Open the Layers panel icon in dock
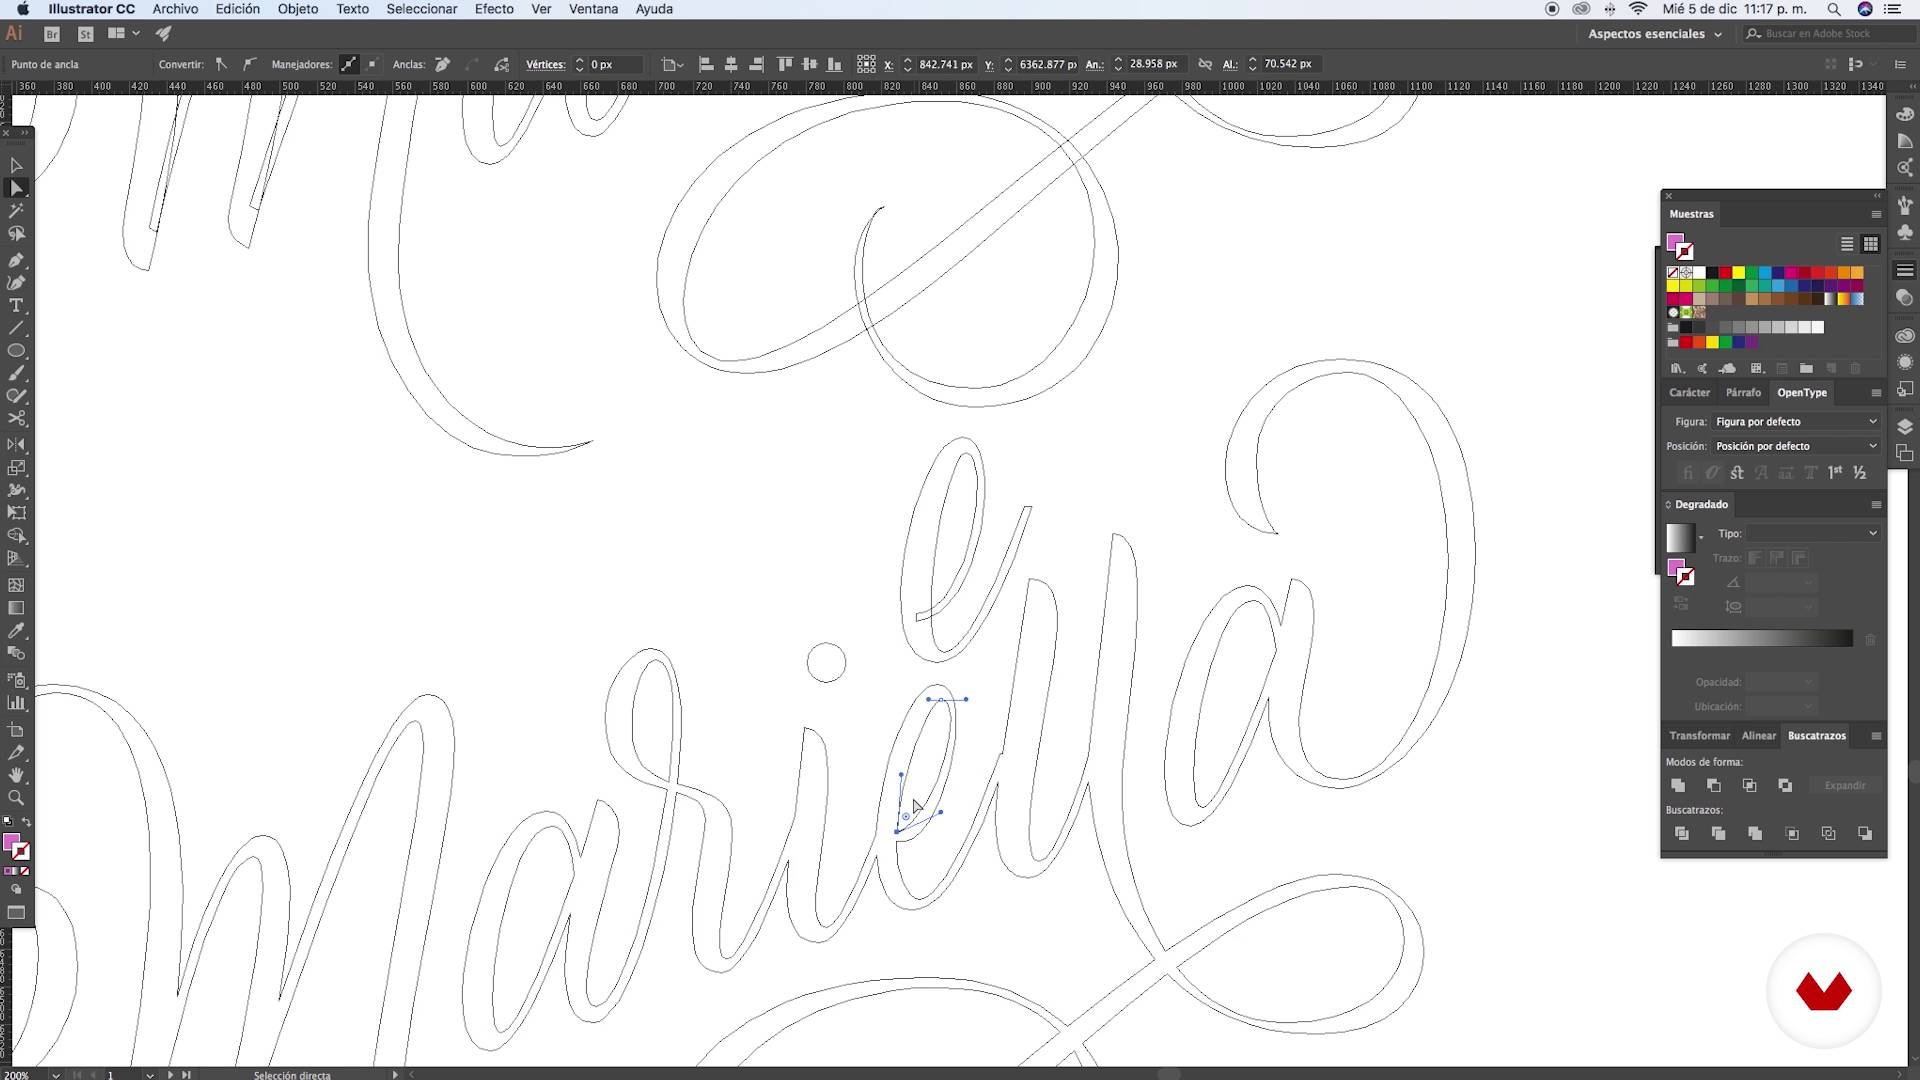 tap(1905, 427)
